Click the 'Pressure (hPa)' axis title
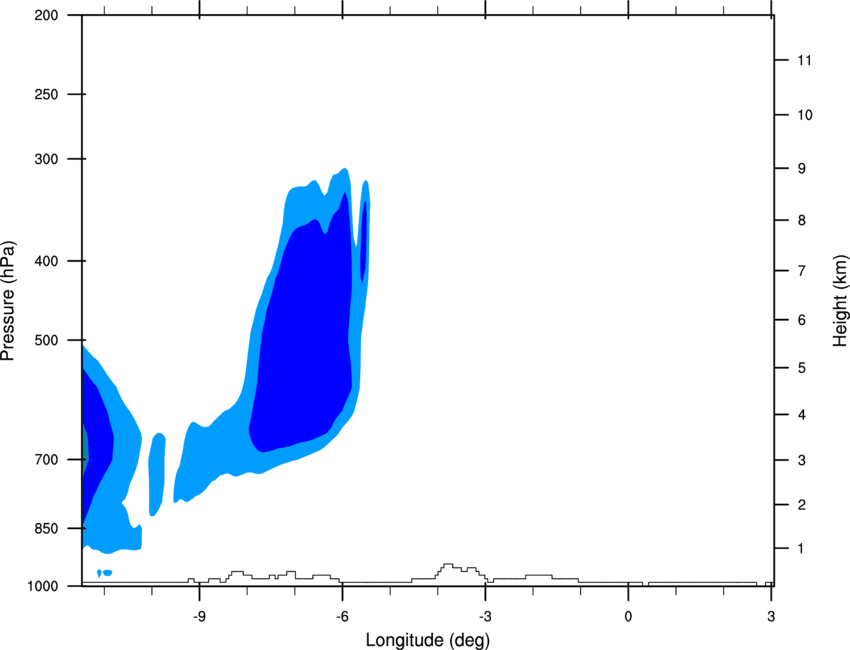 coord(8,301)
